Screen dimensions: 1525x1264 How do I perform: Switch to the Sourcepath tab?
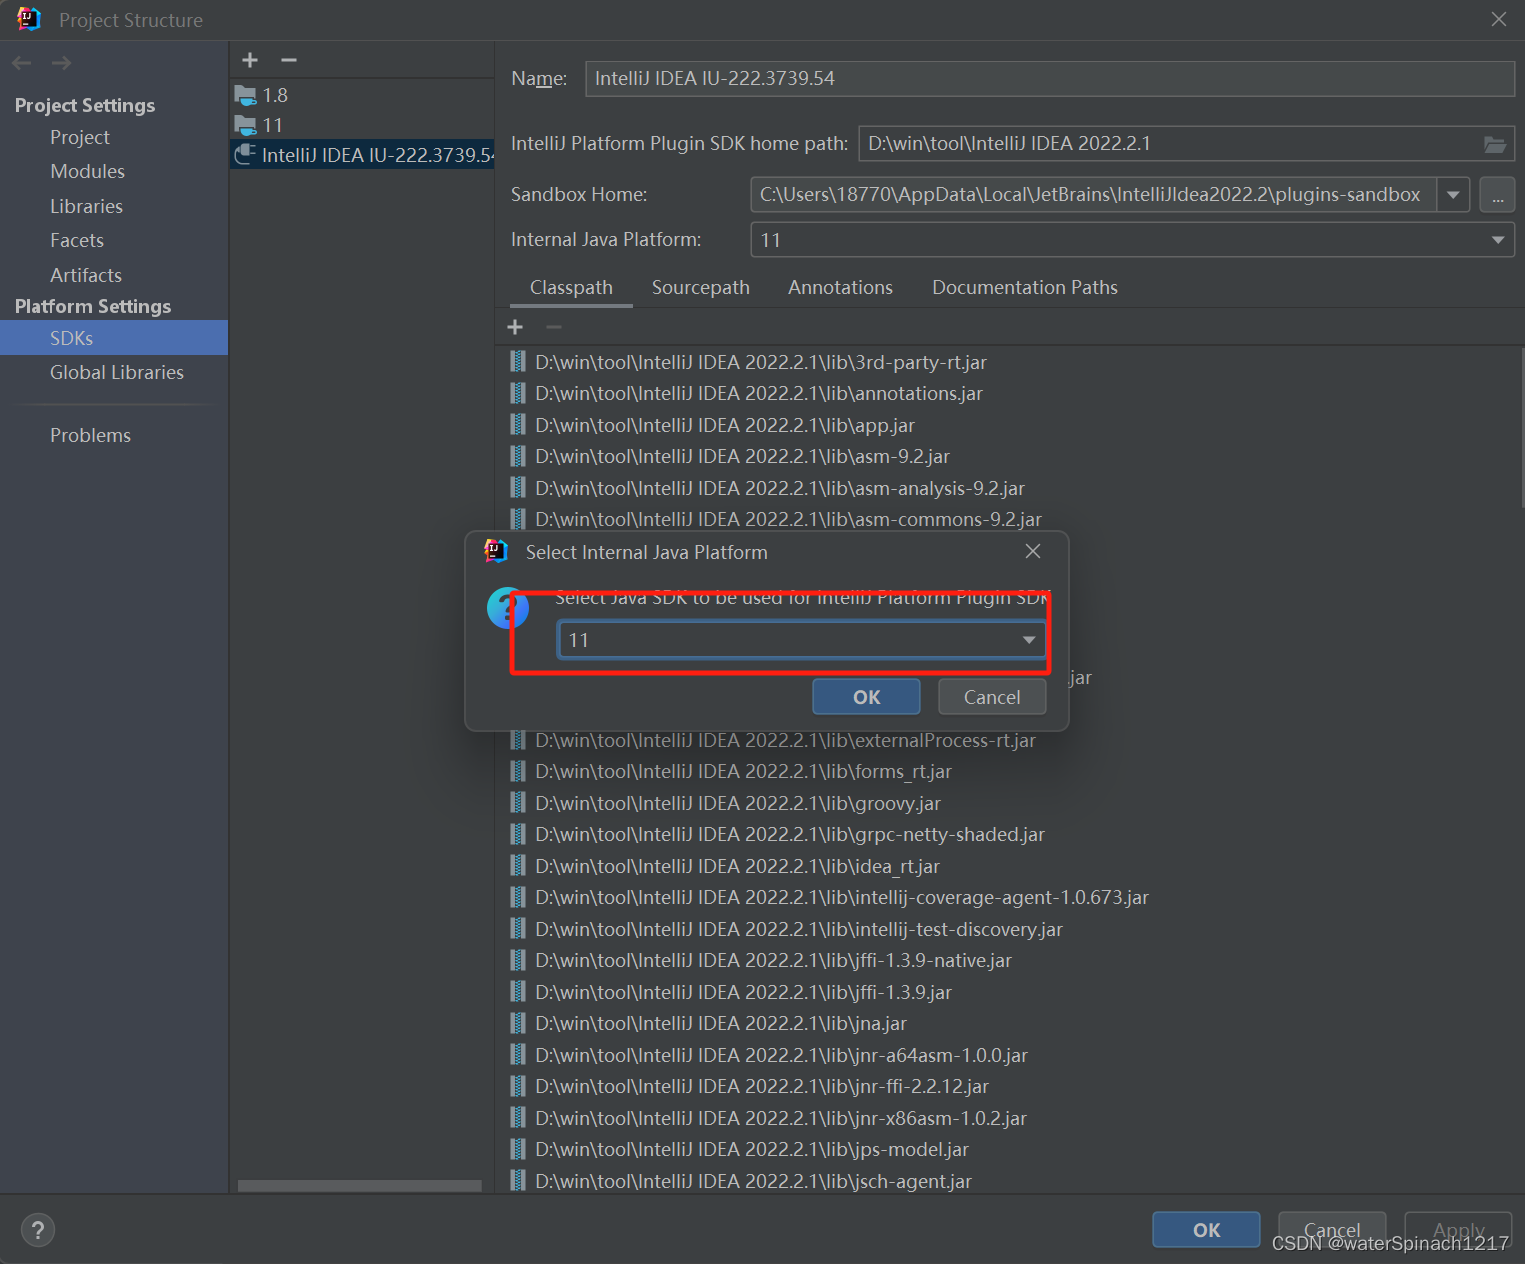[x=700, y=287]
